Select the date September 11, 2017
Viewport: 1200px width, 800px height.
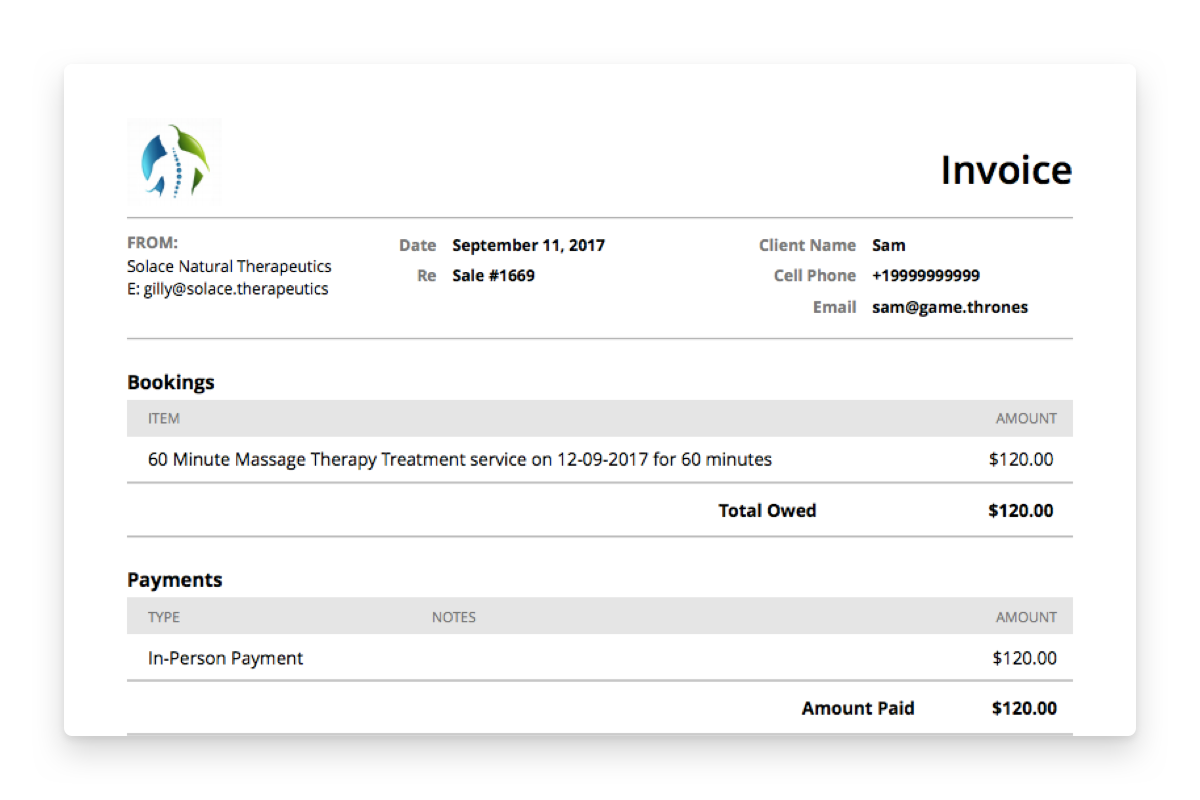528,245
